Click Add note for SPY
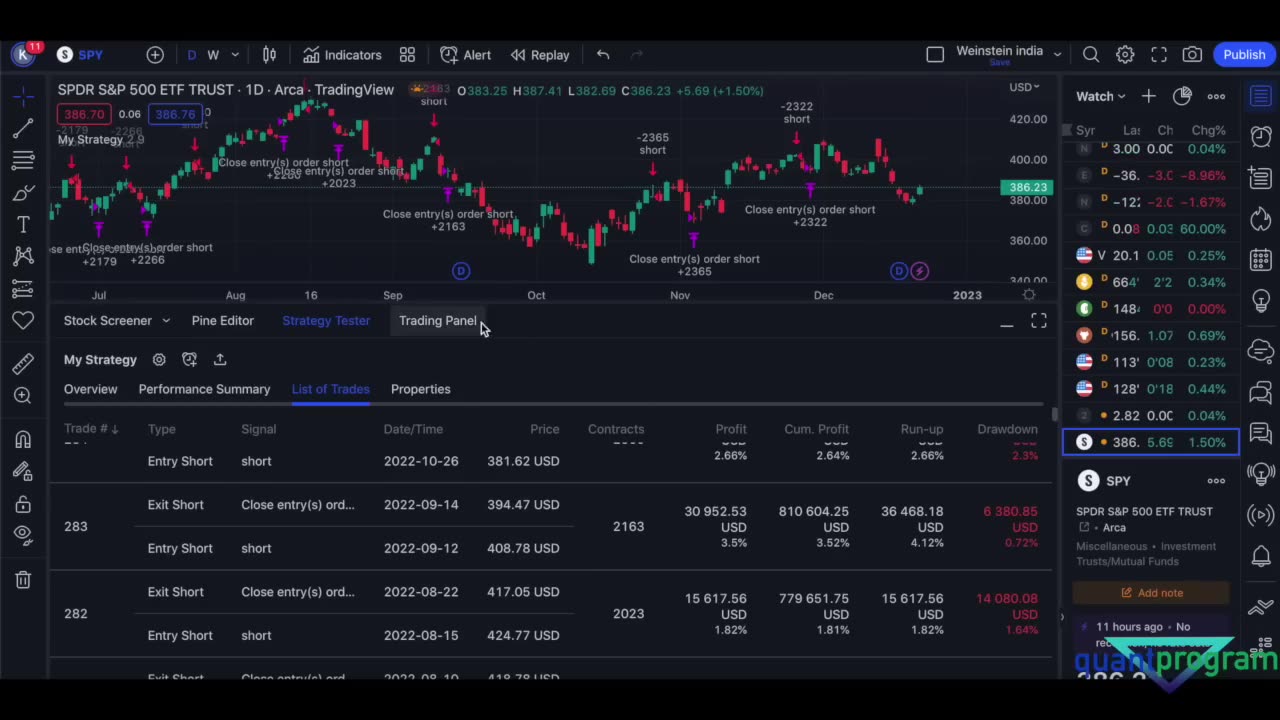 pos(1151,593)
